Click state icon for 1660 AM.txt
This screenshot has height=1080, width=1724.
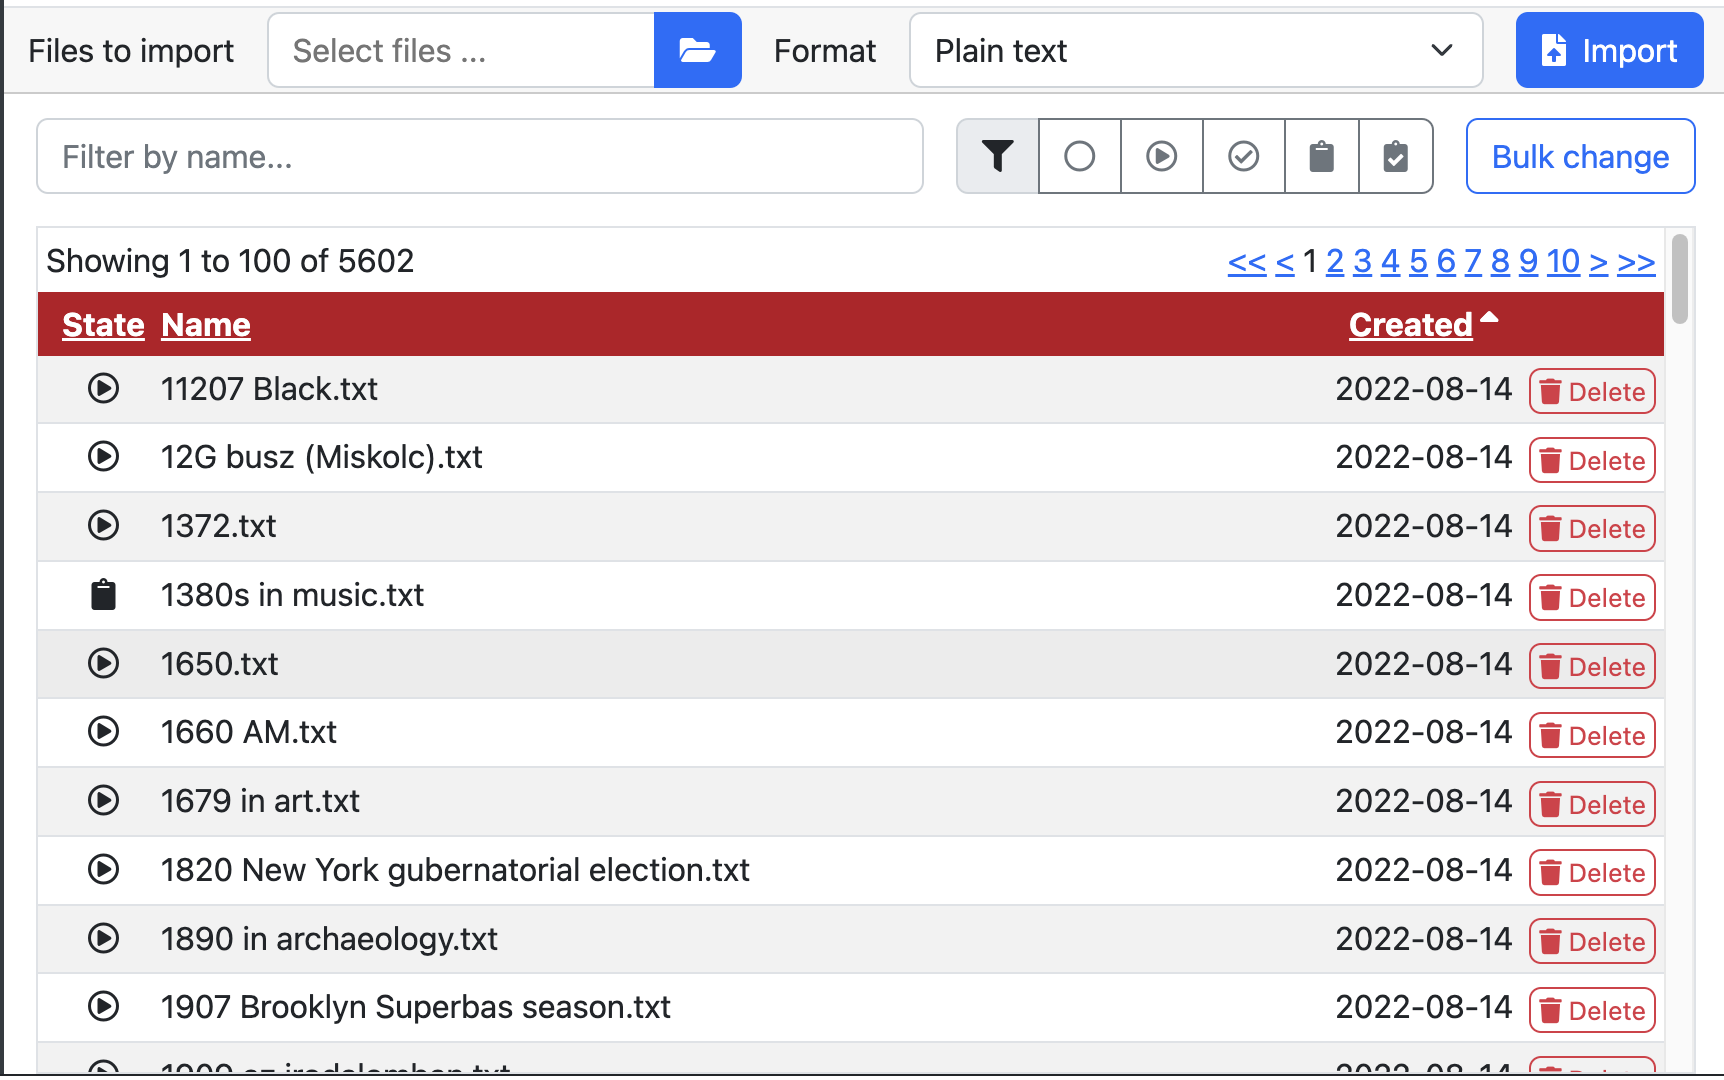103,732
